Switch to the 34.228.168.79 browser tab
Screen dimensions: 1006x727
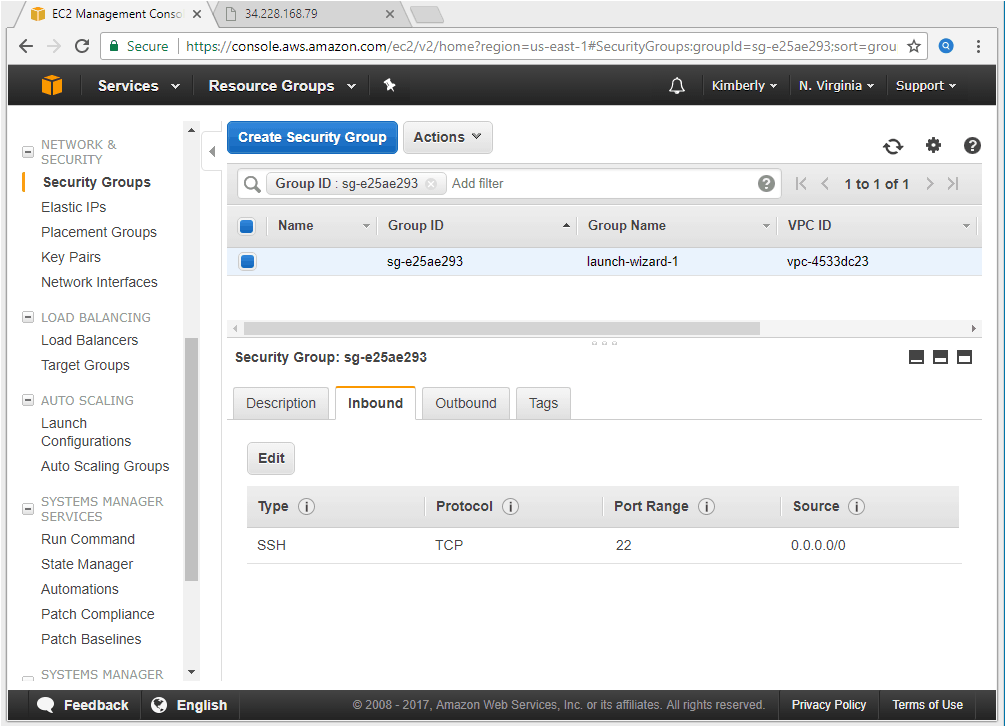coord(311,14)
